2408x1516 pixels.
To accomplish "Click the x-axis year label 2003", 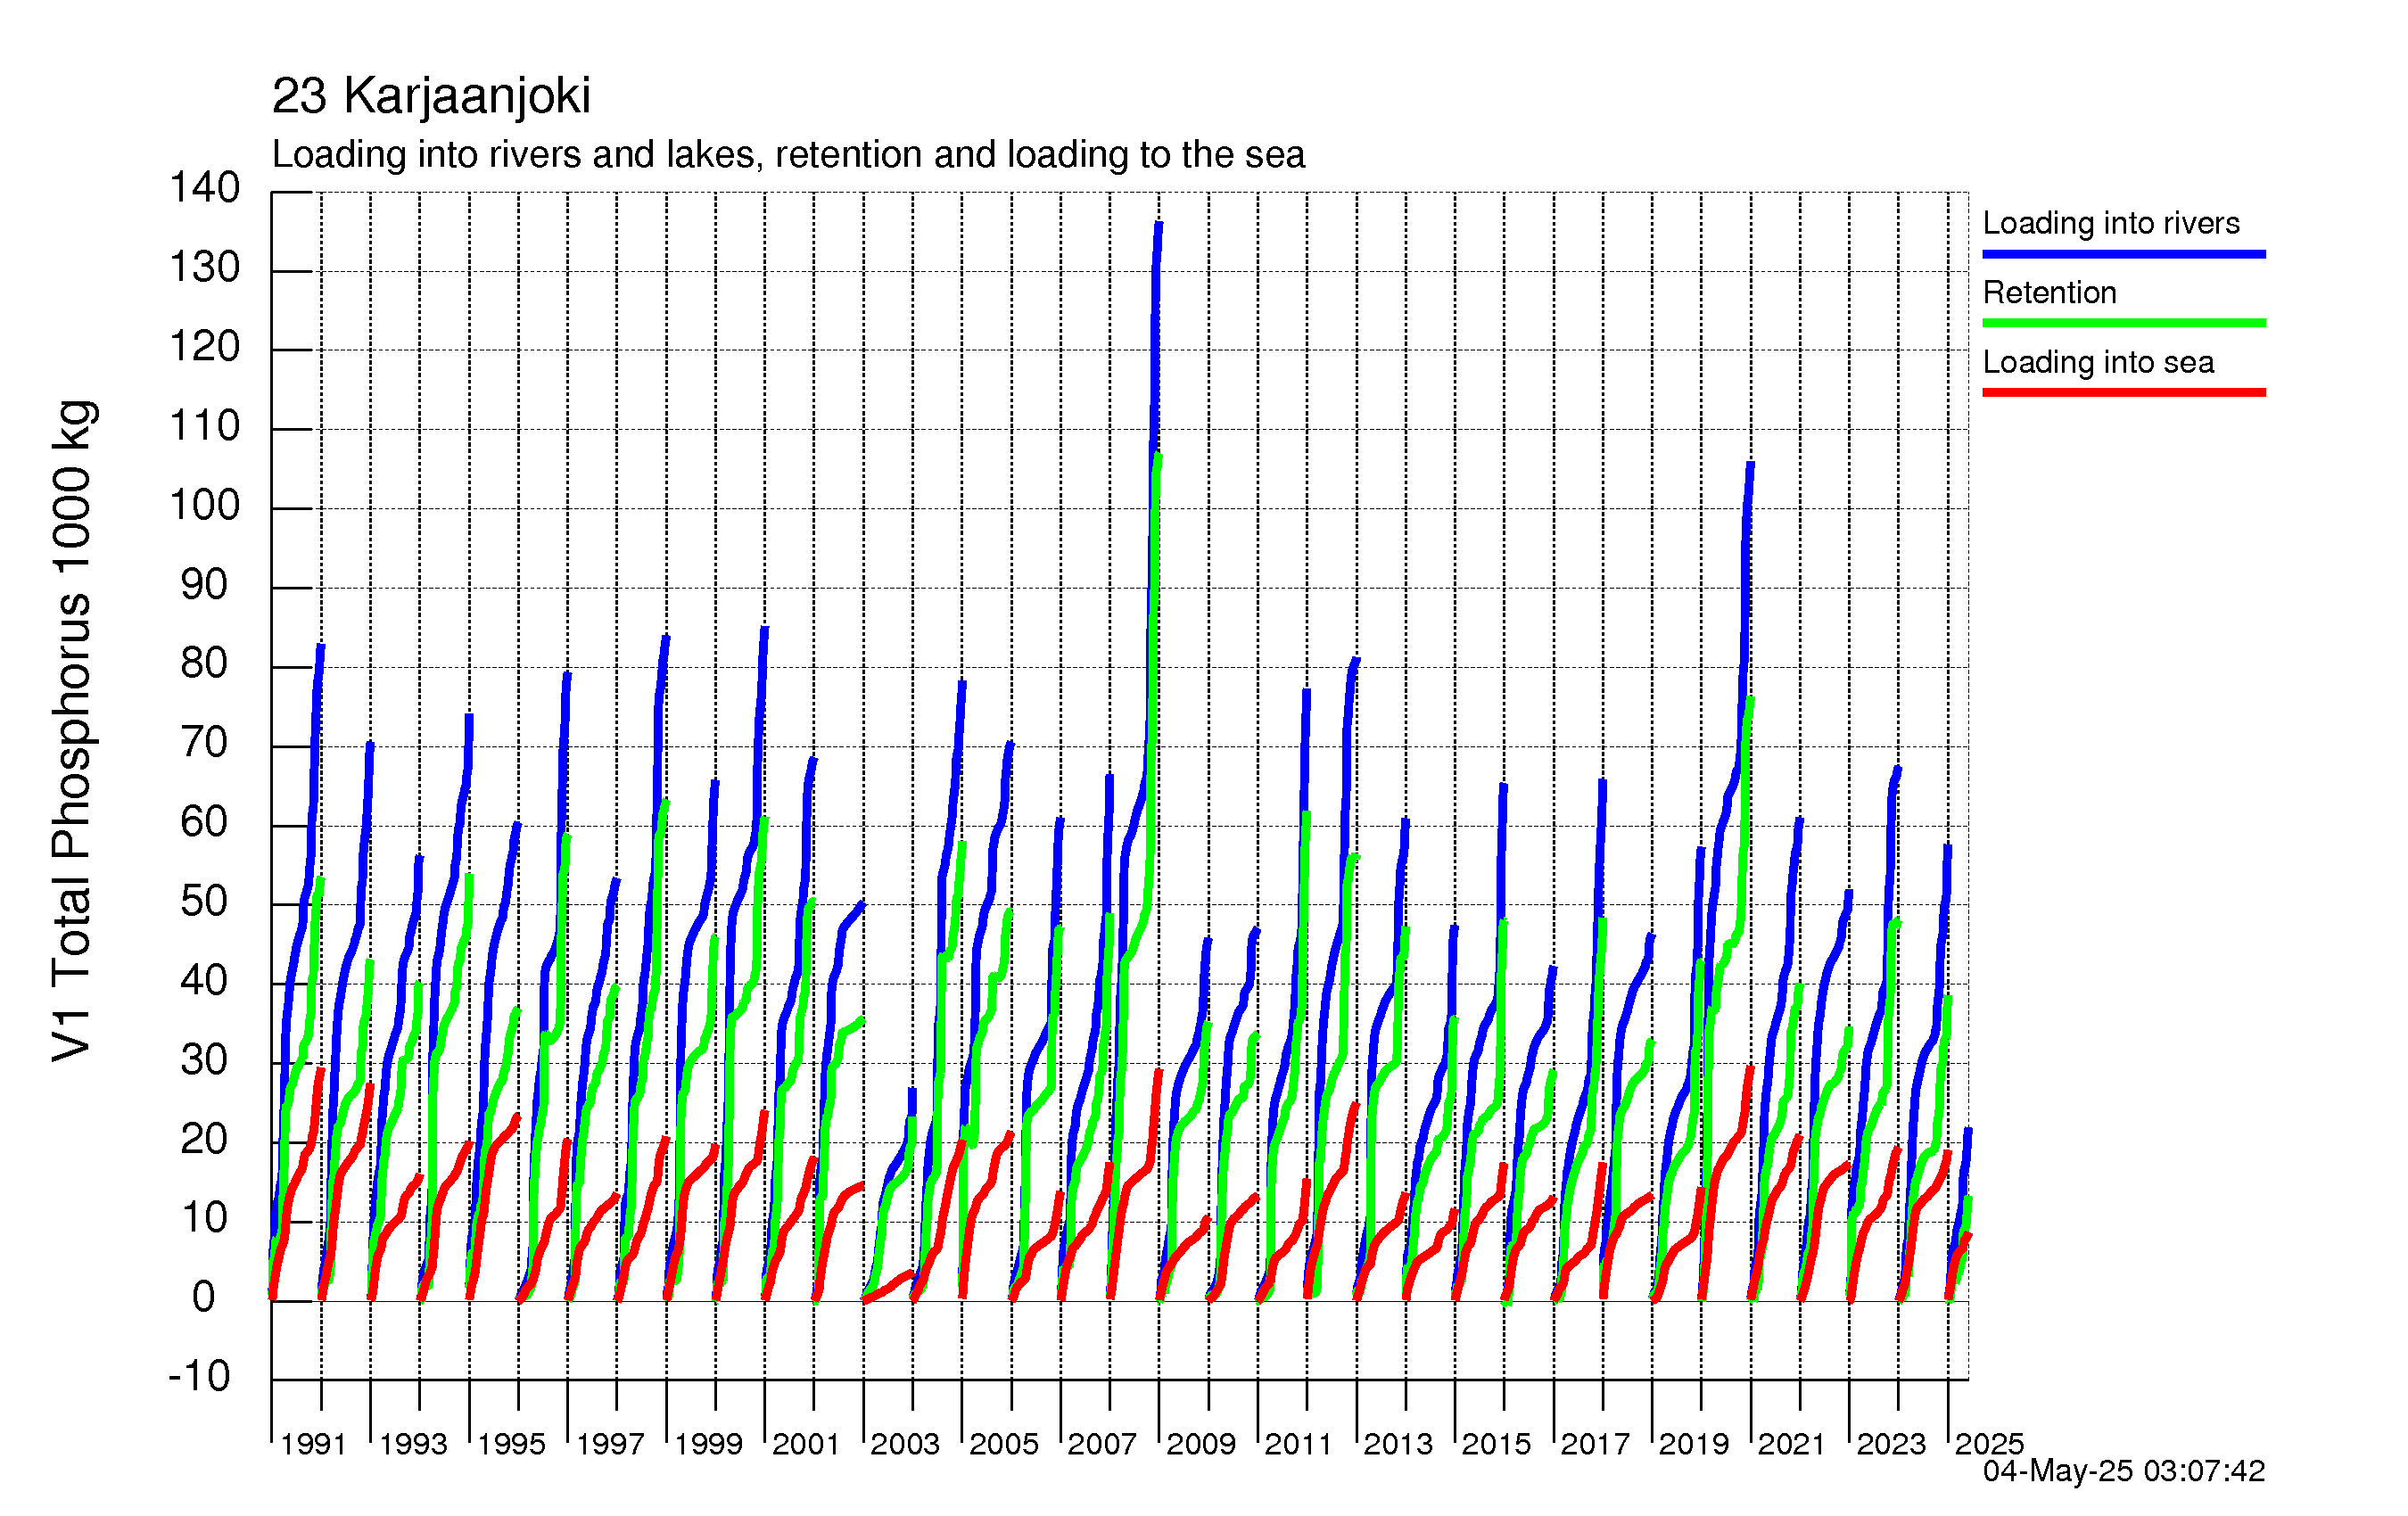I will point(905,1444).
